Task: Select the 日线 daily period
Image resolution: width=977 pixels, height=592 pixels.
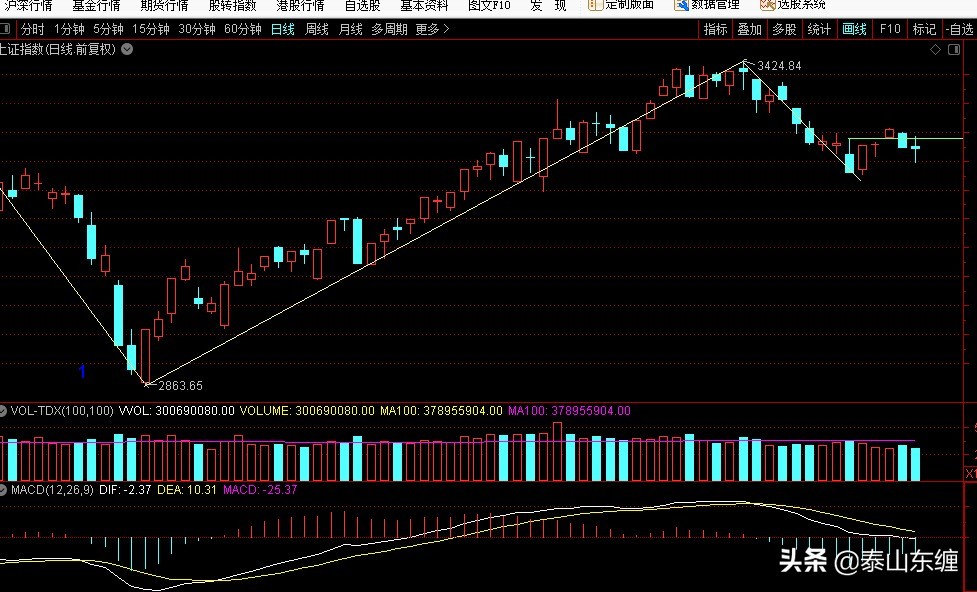Action: point(283,29)
